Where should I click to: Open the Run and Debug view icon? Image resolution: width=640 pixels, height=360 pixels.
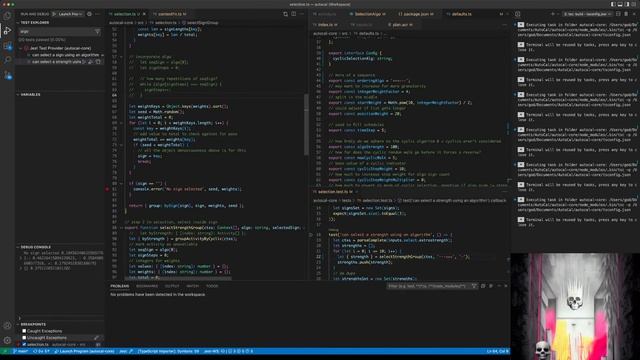7,31
